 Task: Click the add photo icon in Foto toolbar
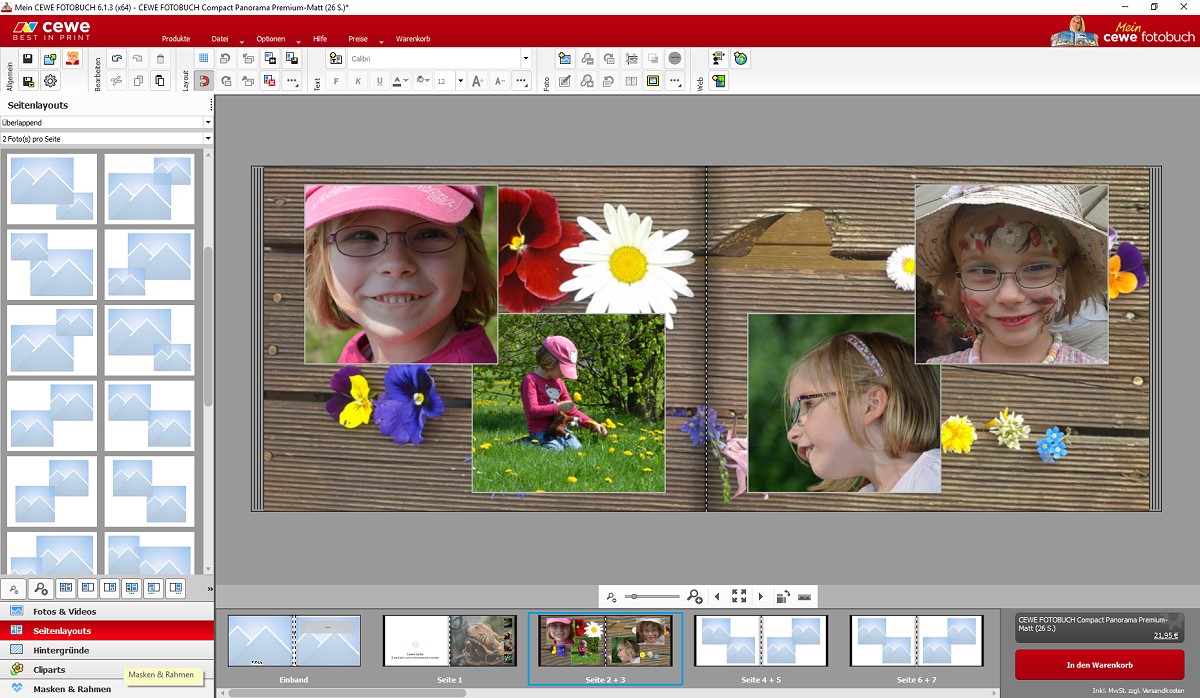tap(564, 59)
